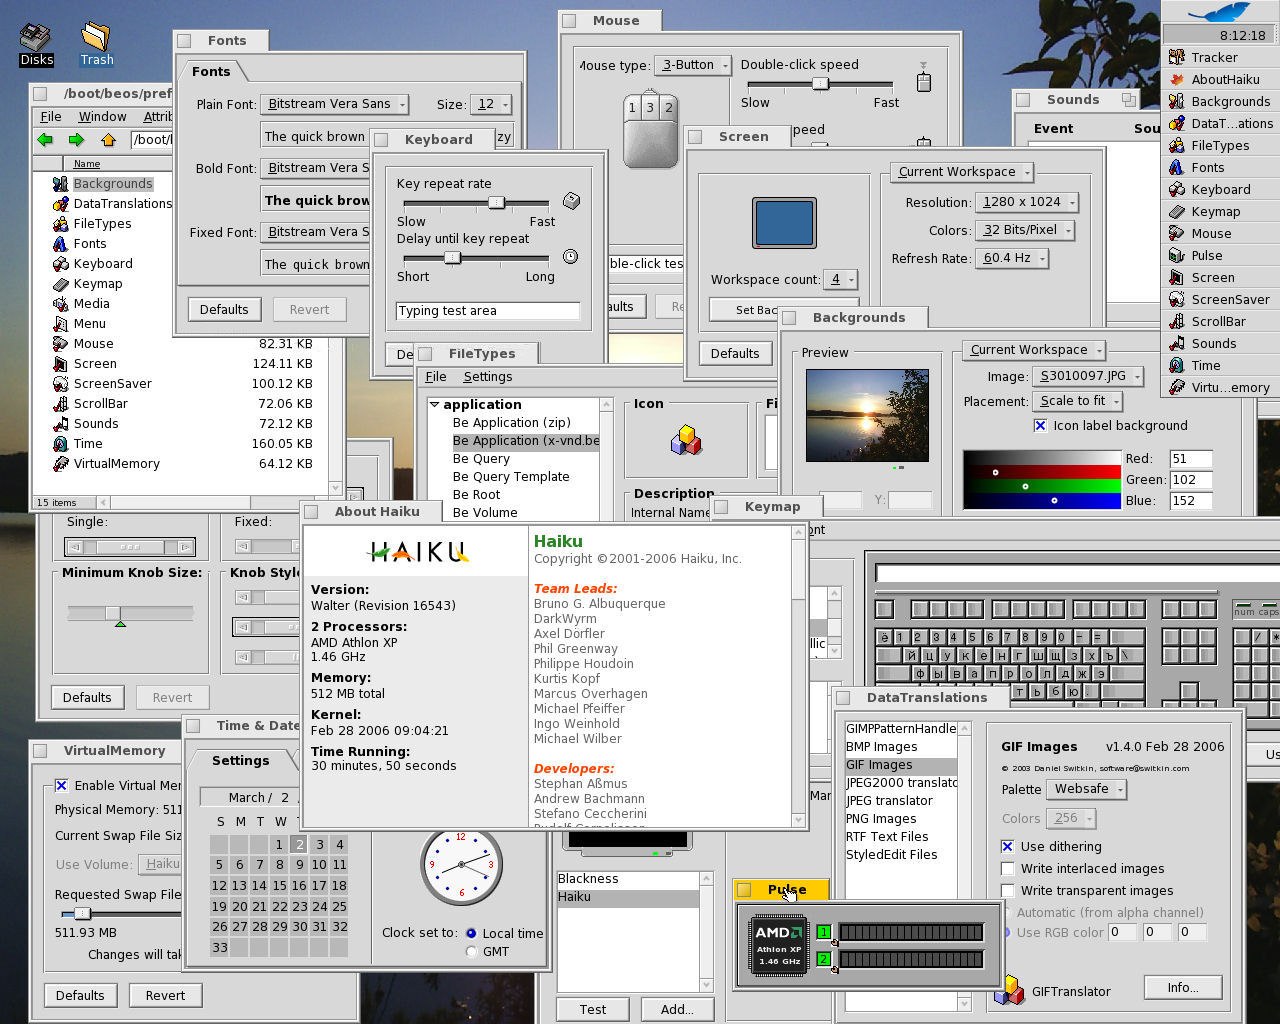Select Local time radio button
The image size is (1280, 1024).
(x=471, y=933)
